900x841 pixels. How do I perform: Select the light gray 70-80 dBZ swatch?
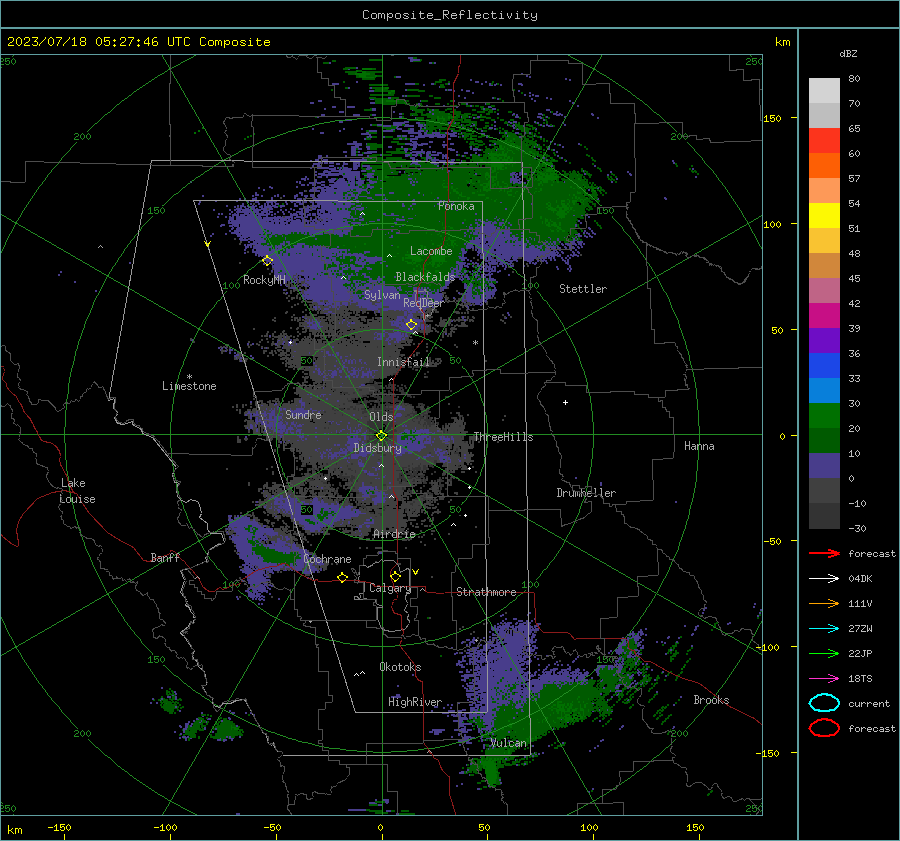[824, 90]
